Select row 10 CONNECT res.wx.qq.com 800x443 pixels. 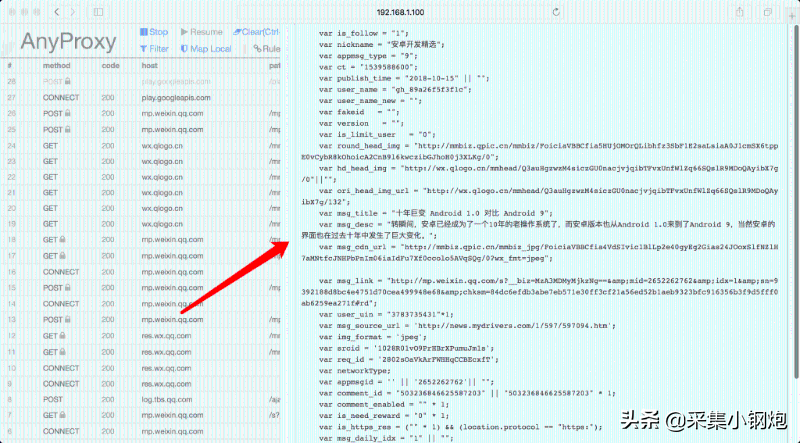(x=140, y=368)
